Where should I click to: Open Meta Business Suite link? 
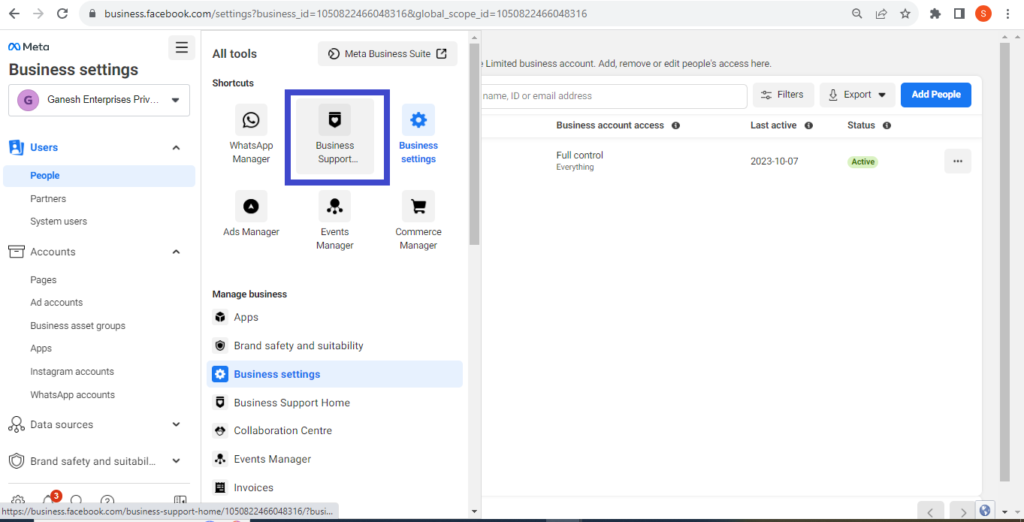(x=387, y=54)
